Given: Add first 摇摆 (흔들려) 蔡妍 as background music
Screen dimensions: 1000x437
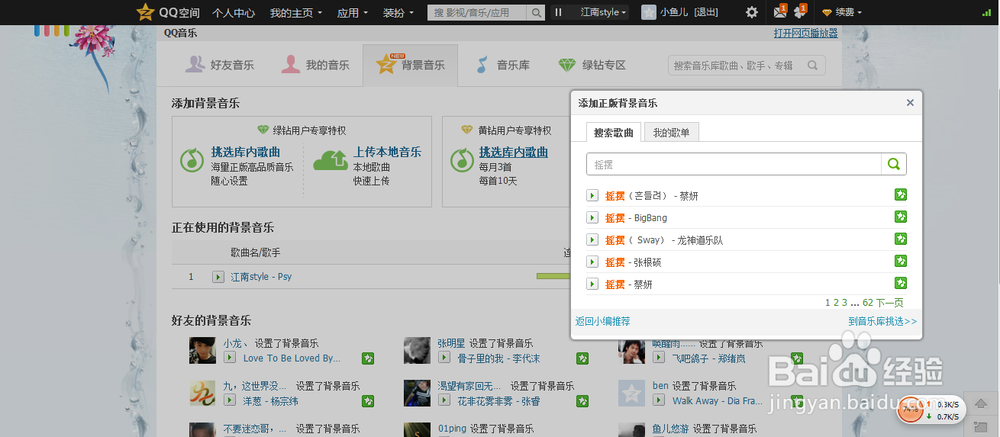Looking at the screenshot, I should [x=901, y=195].
